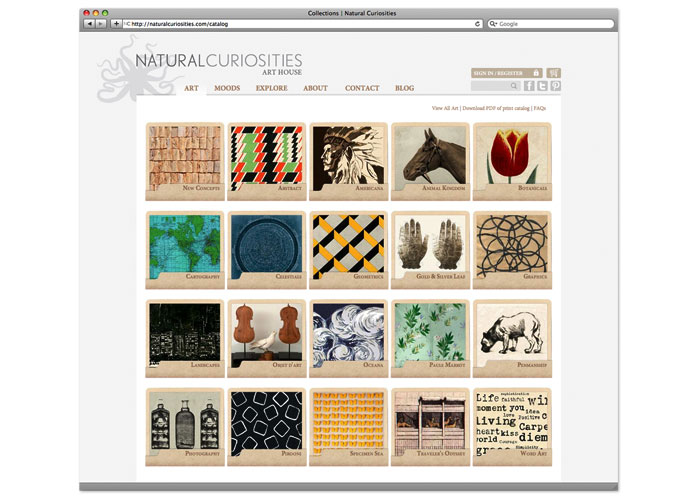Reload the page with the refresh icon
The height and width of the screenshot is (500, 700).
[x=477, y=24]
